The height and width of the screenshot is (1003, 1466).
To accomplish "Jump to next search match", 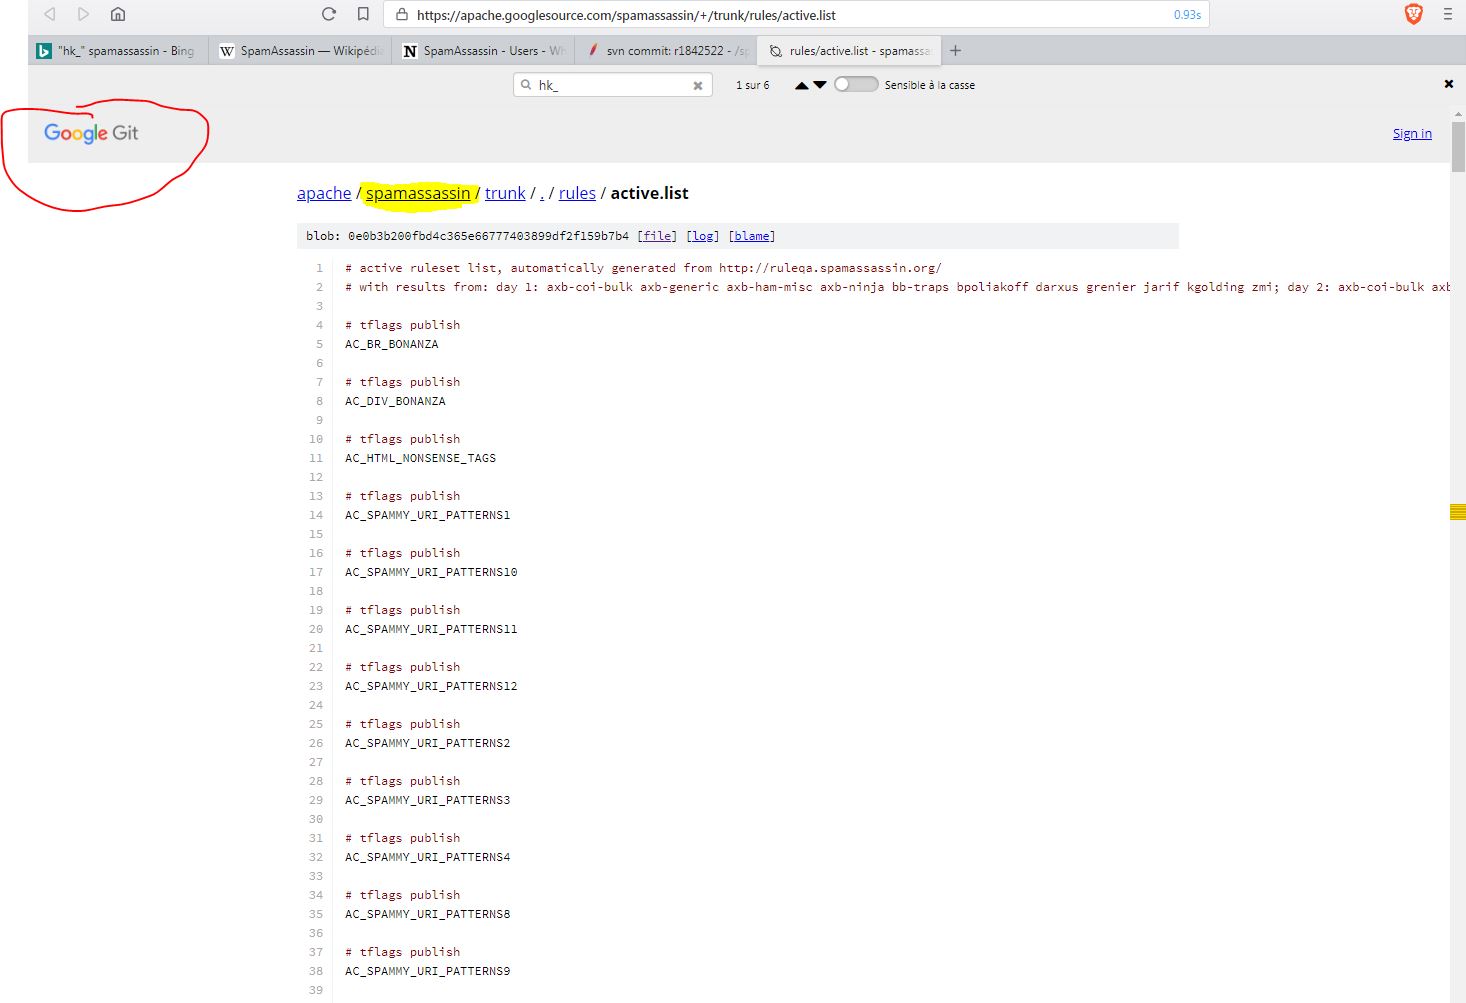I will click(820, 85).
